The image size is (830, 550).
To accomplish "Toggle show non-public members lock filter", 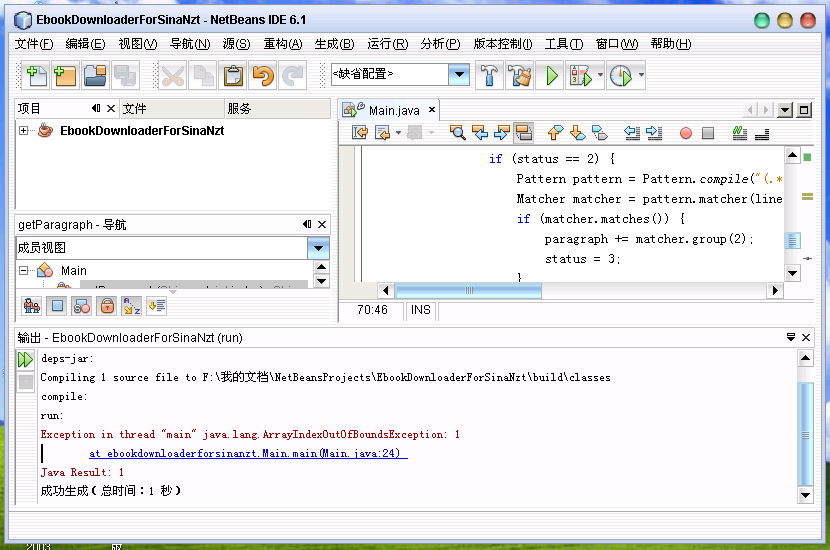I will (x=107, y=306).
